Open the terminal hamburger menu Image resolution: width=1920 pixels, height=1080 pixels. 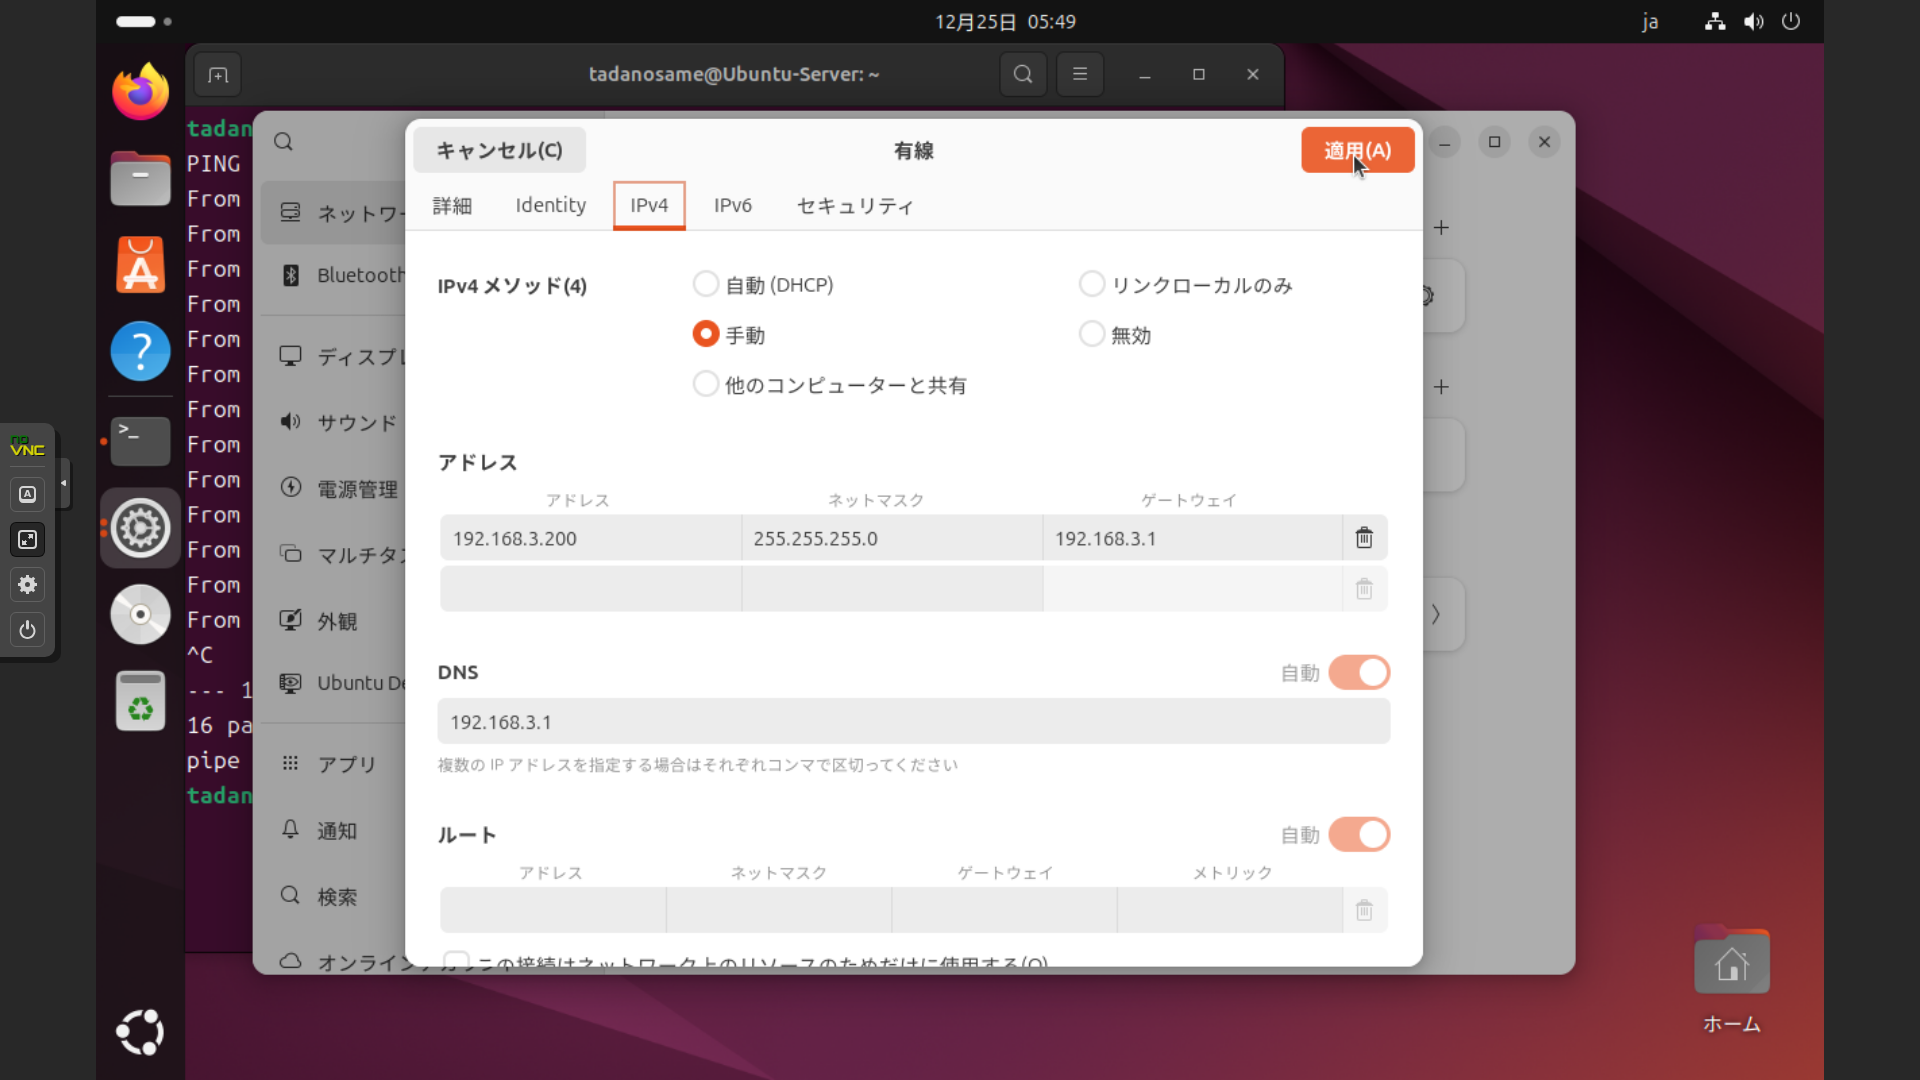1079,74
